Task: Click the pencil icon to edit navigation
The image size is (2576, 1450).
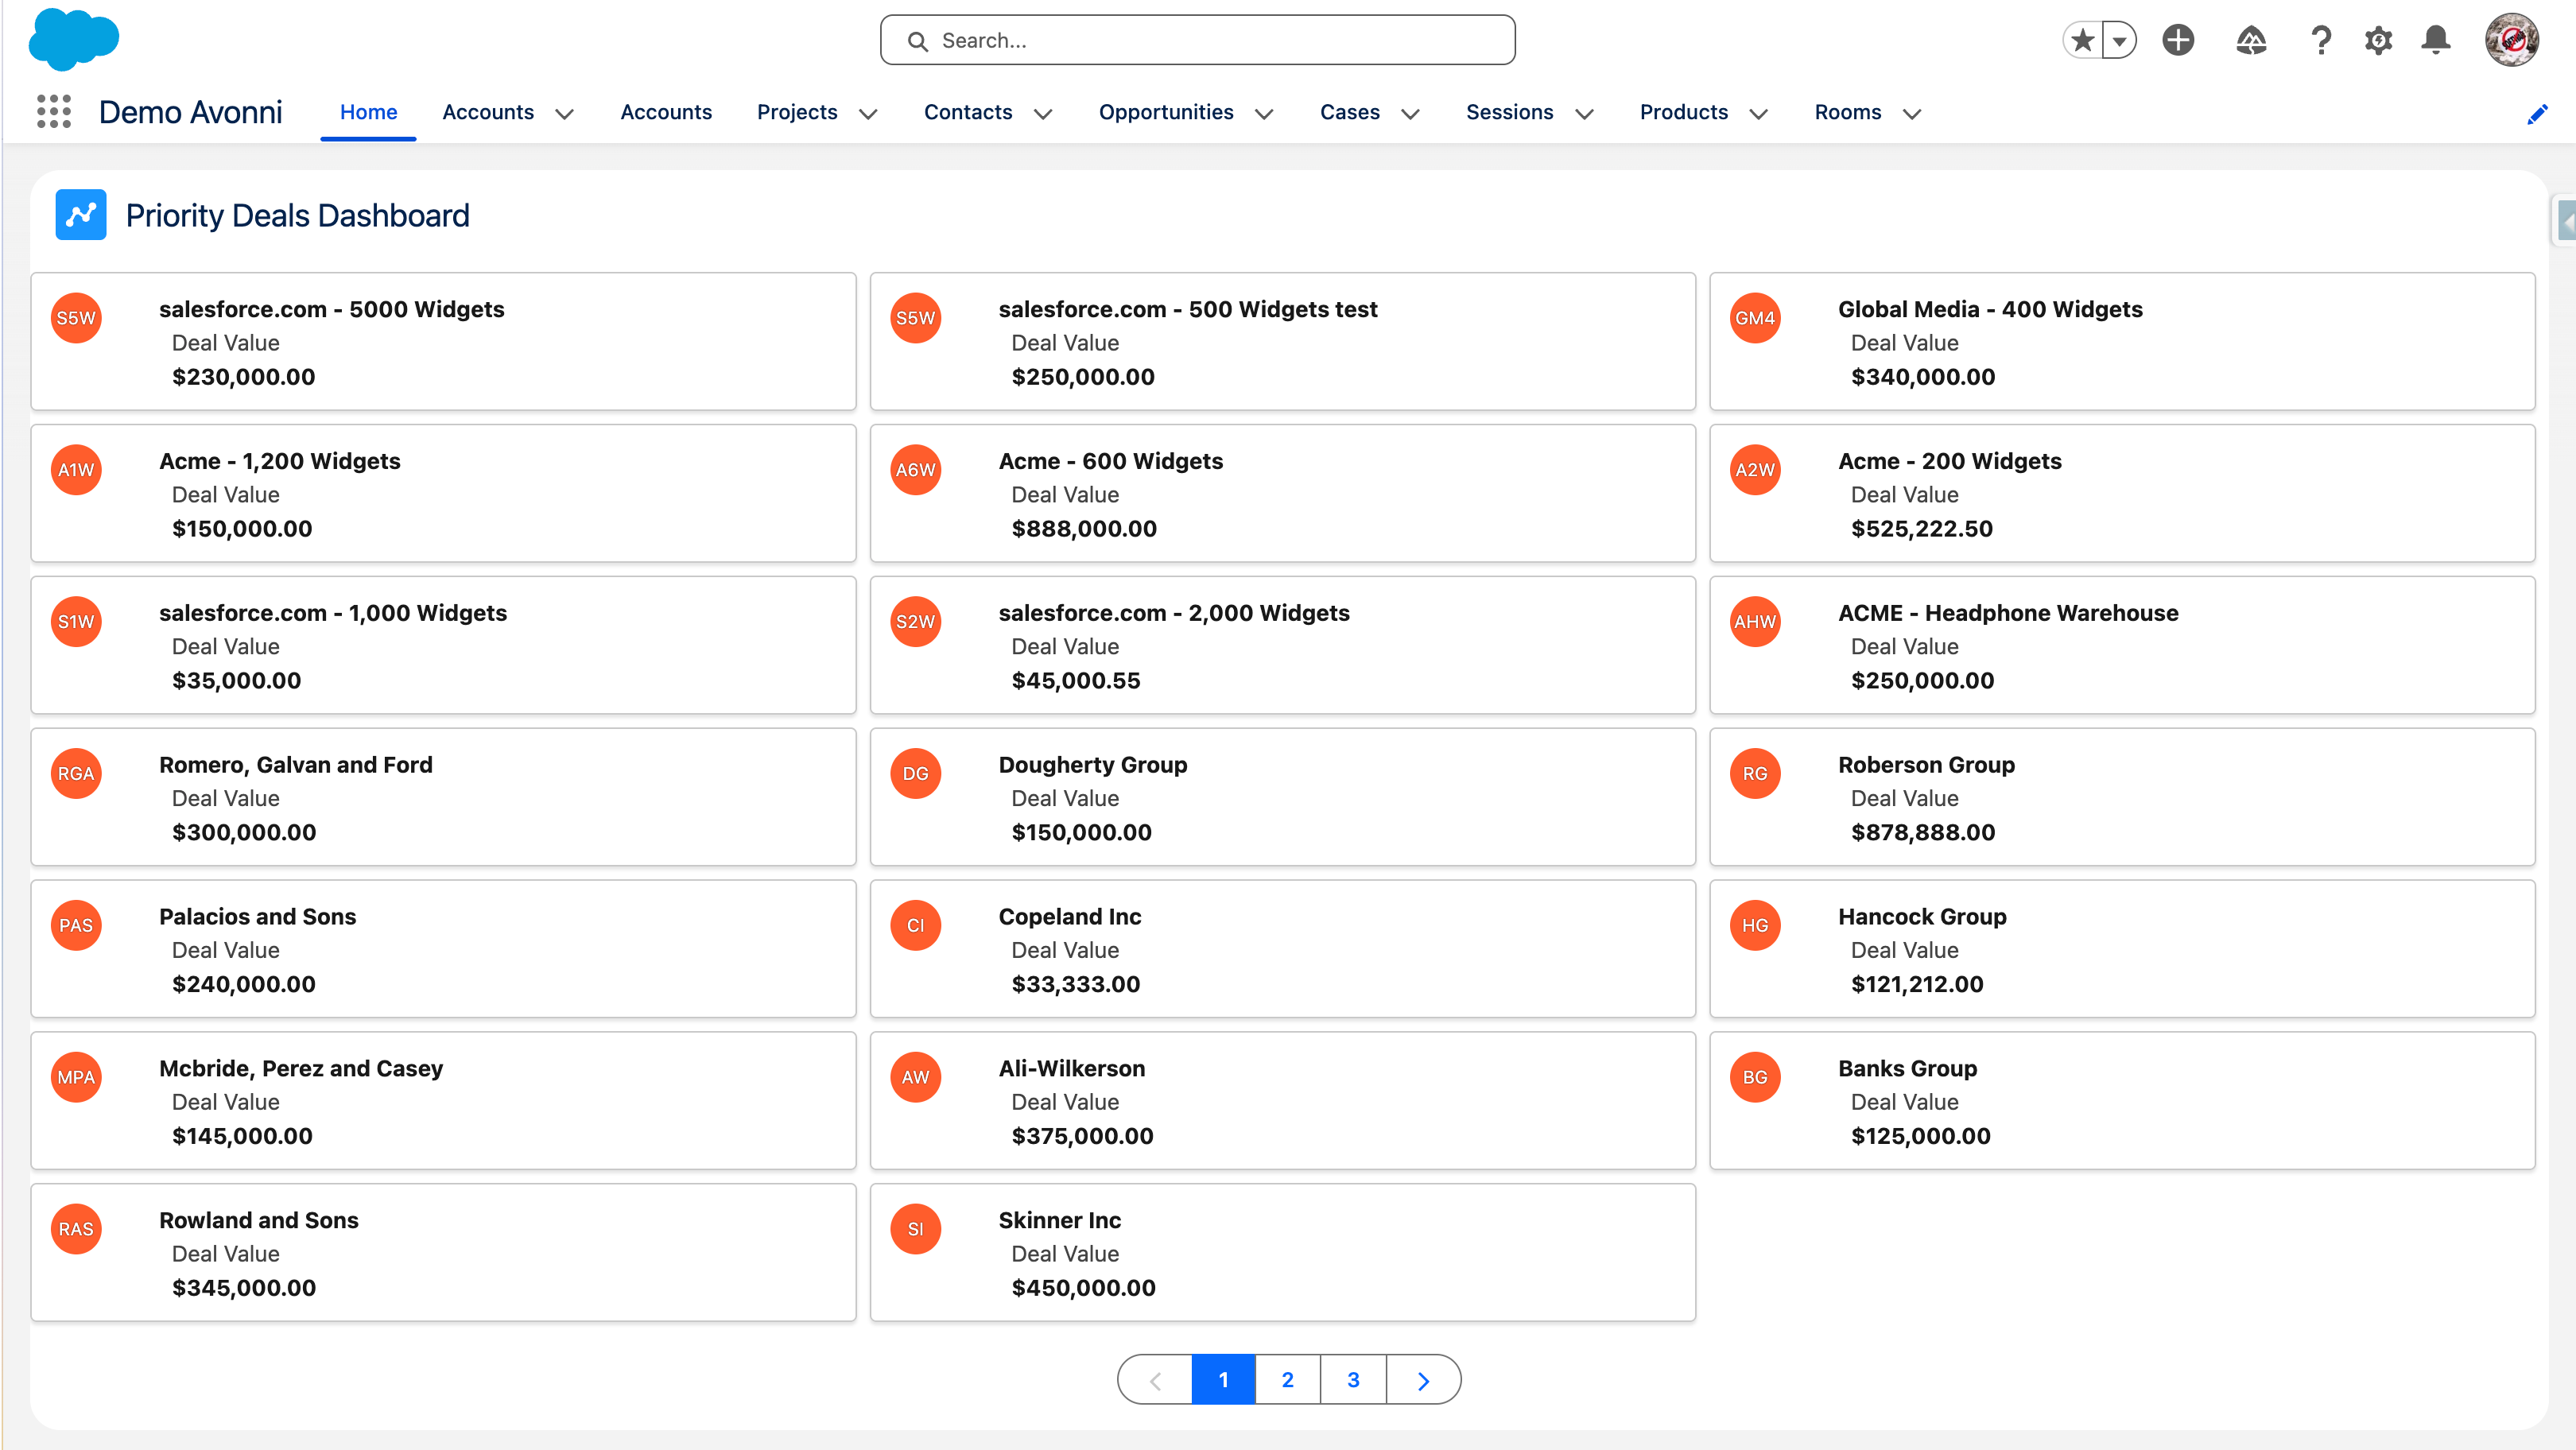Action: pyautogui.click(x=2537, y=114)
